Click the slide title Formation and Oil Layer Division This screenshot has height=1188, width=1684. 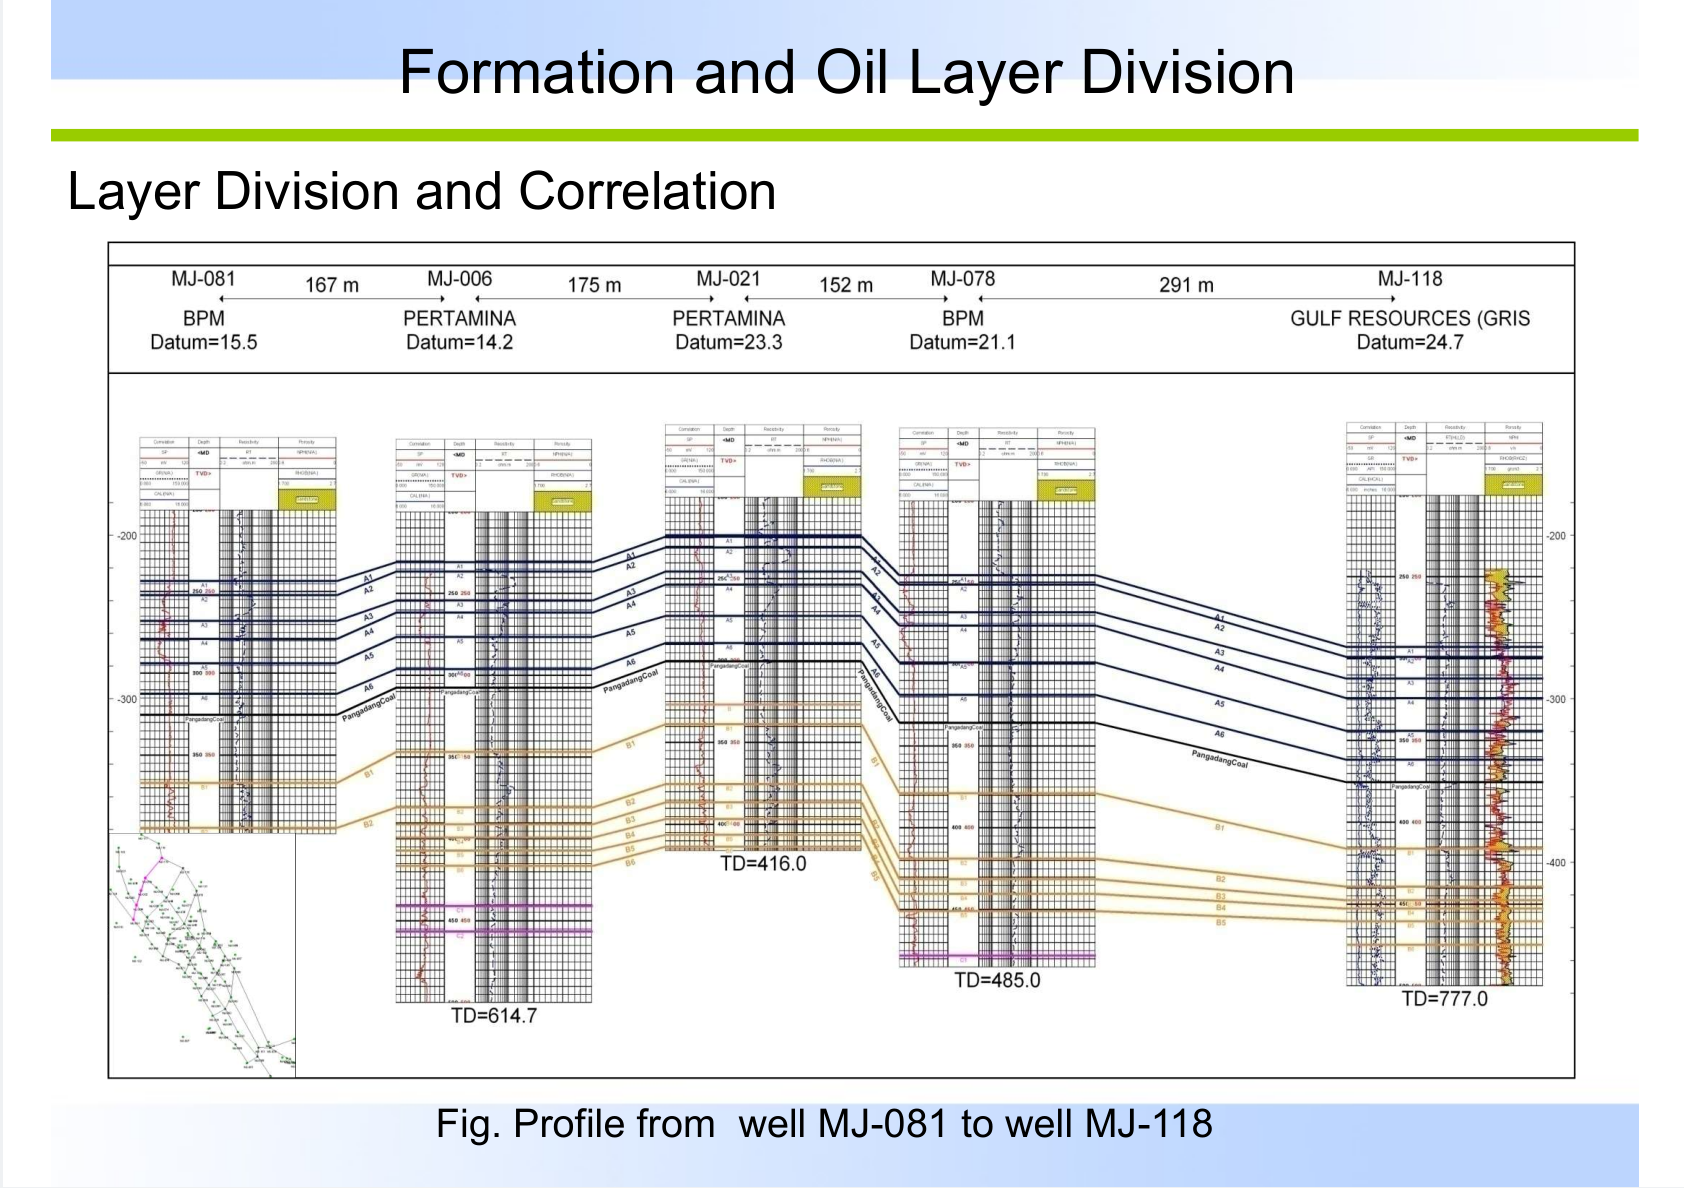pyautogui.click(x=846, y=72)
